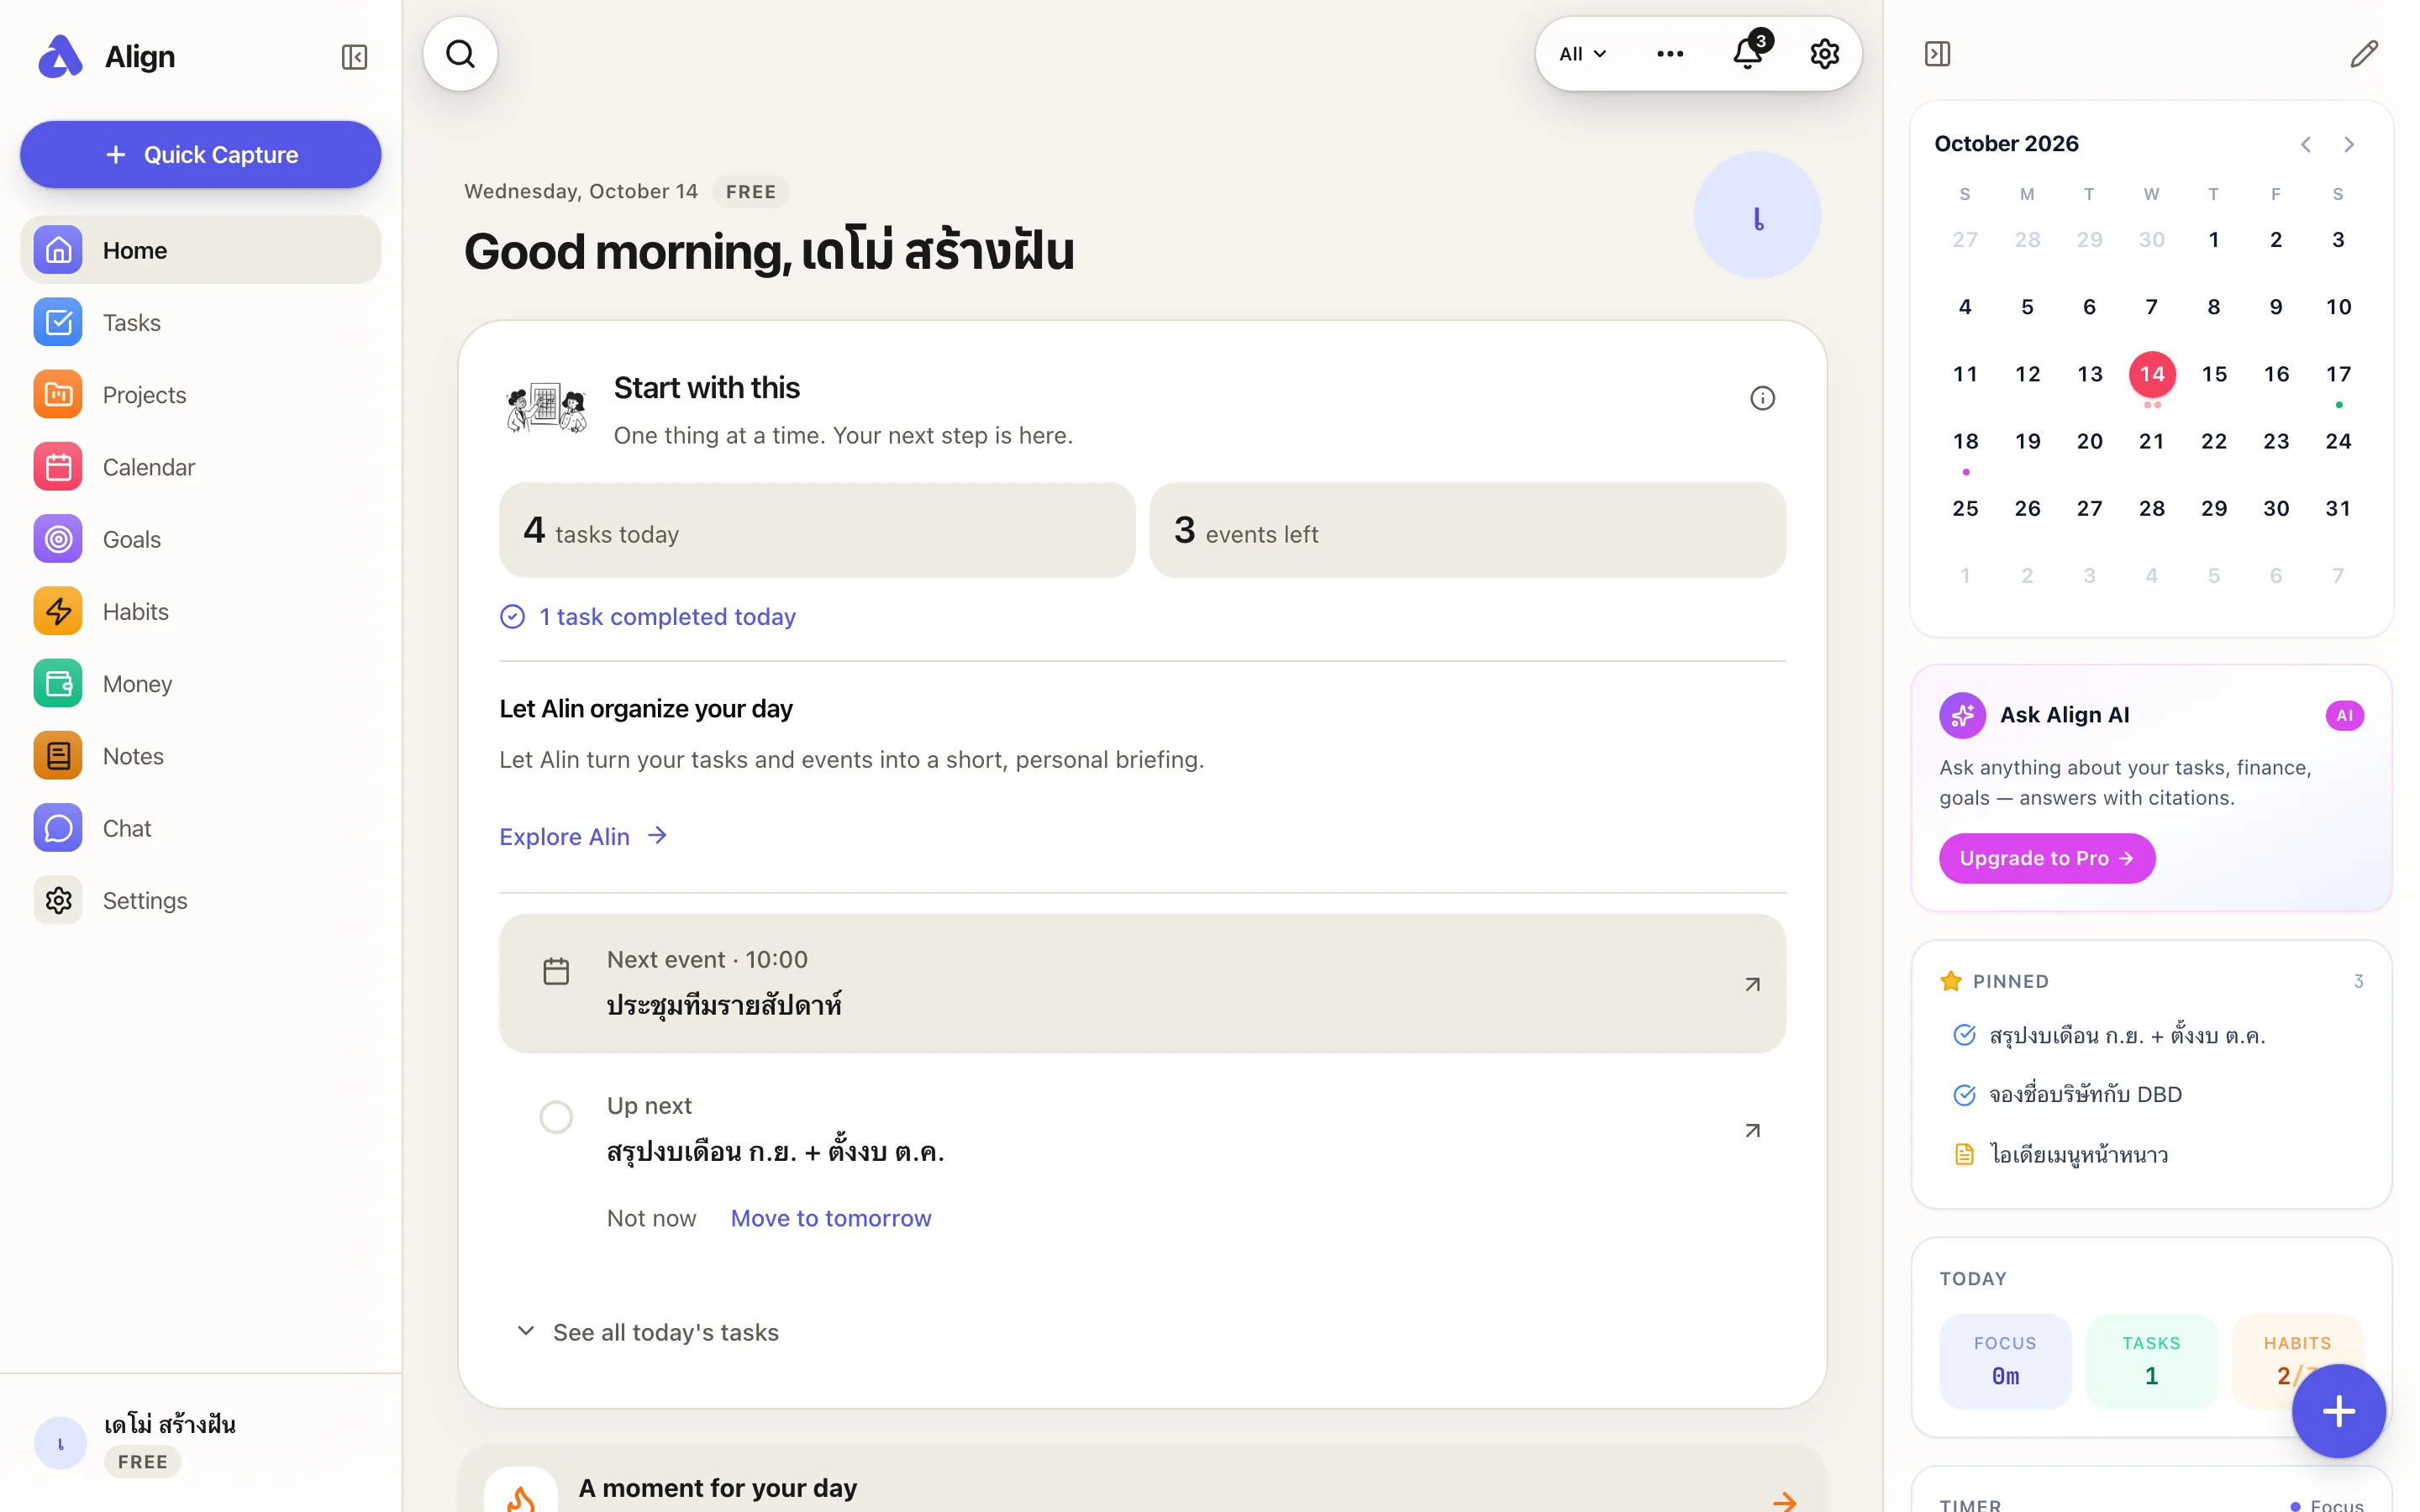
Task: Open the user profile at sidebar bottom
Action: tap(200, 1442)
